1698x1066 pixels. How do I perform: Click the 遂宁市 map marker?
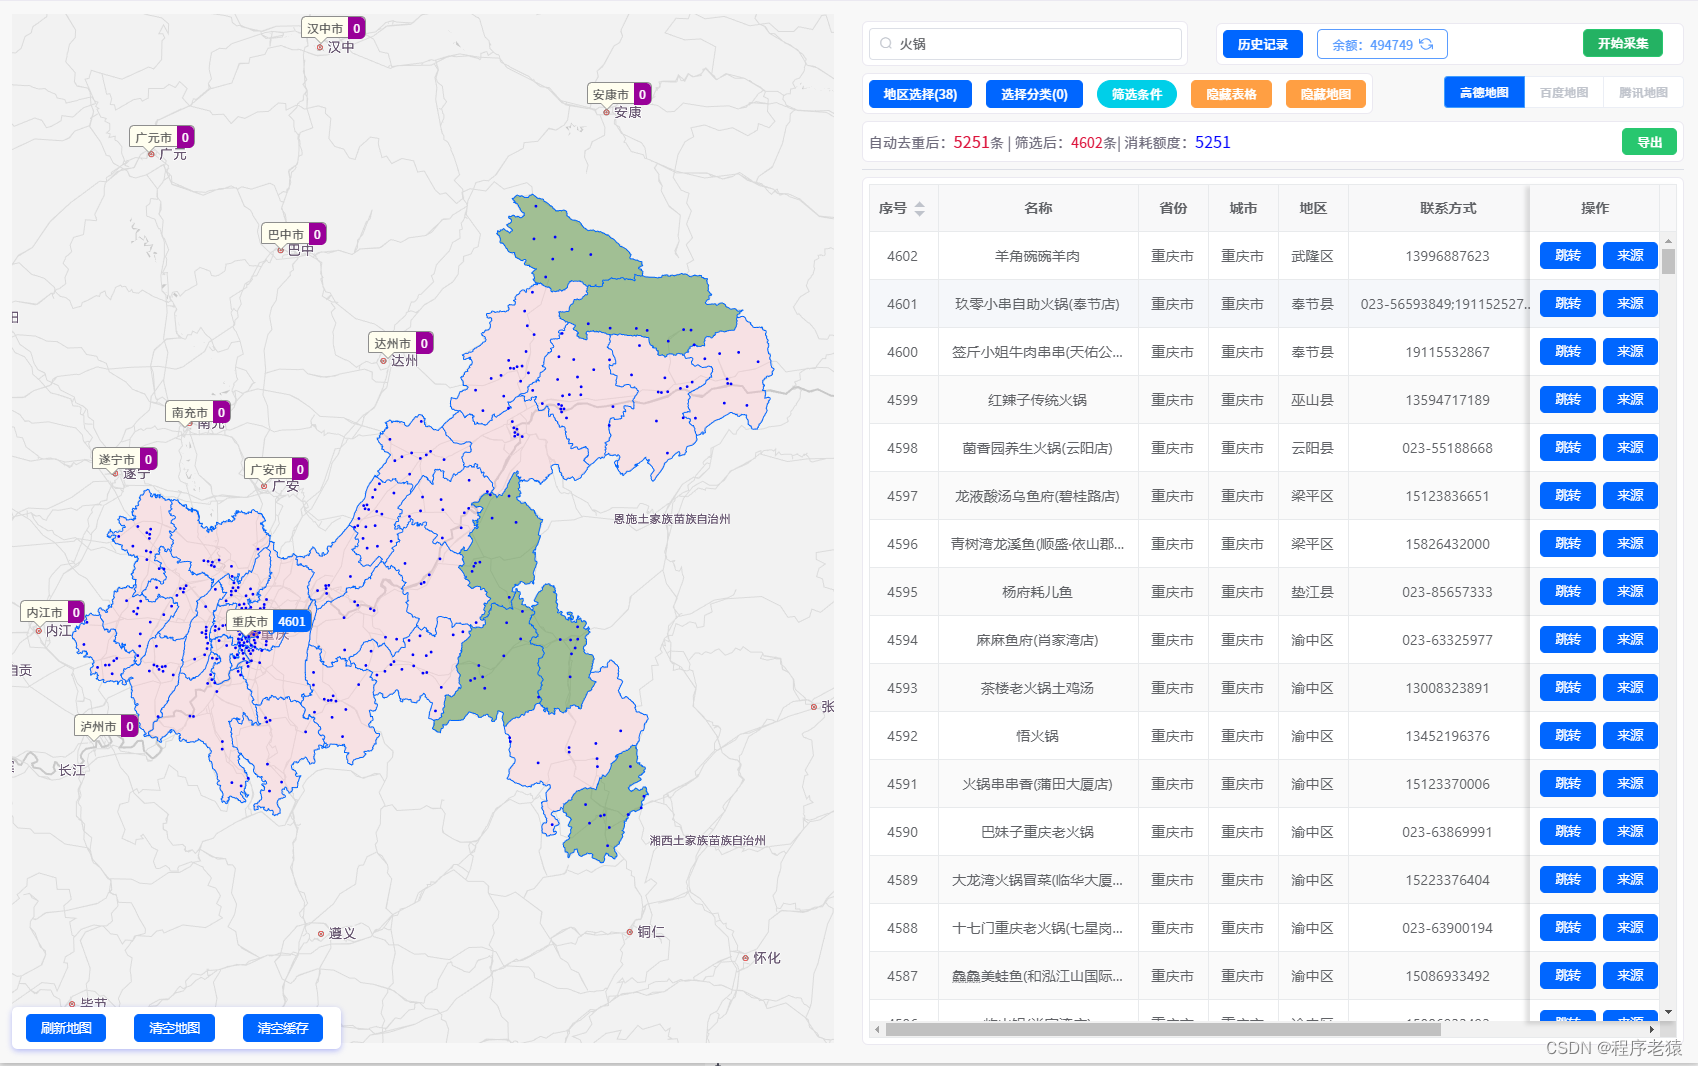(125, 459)
